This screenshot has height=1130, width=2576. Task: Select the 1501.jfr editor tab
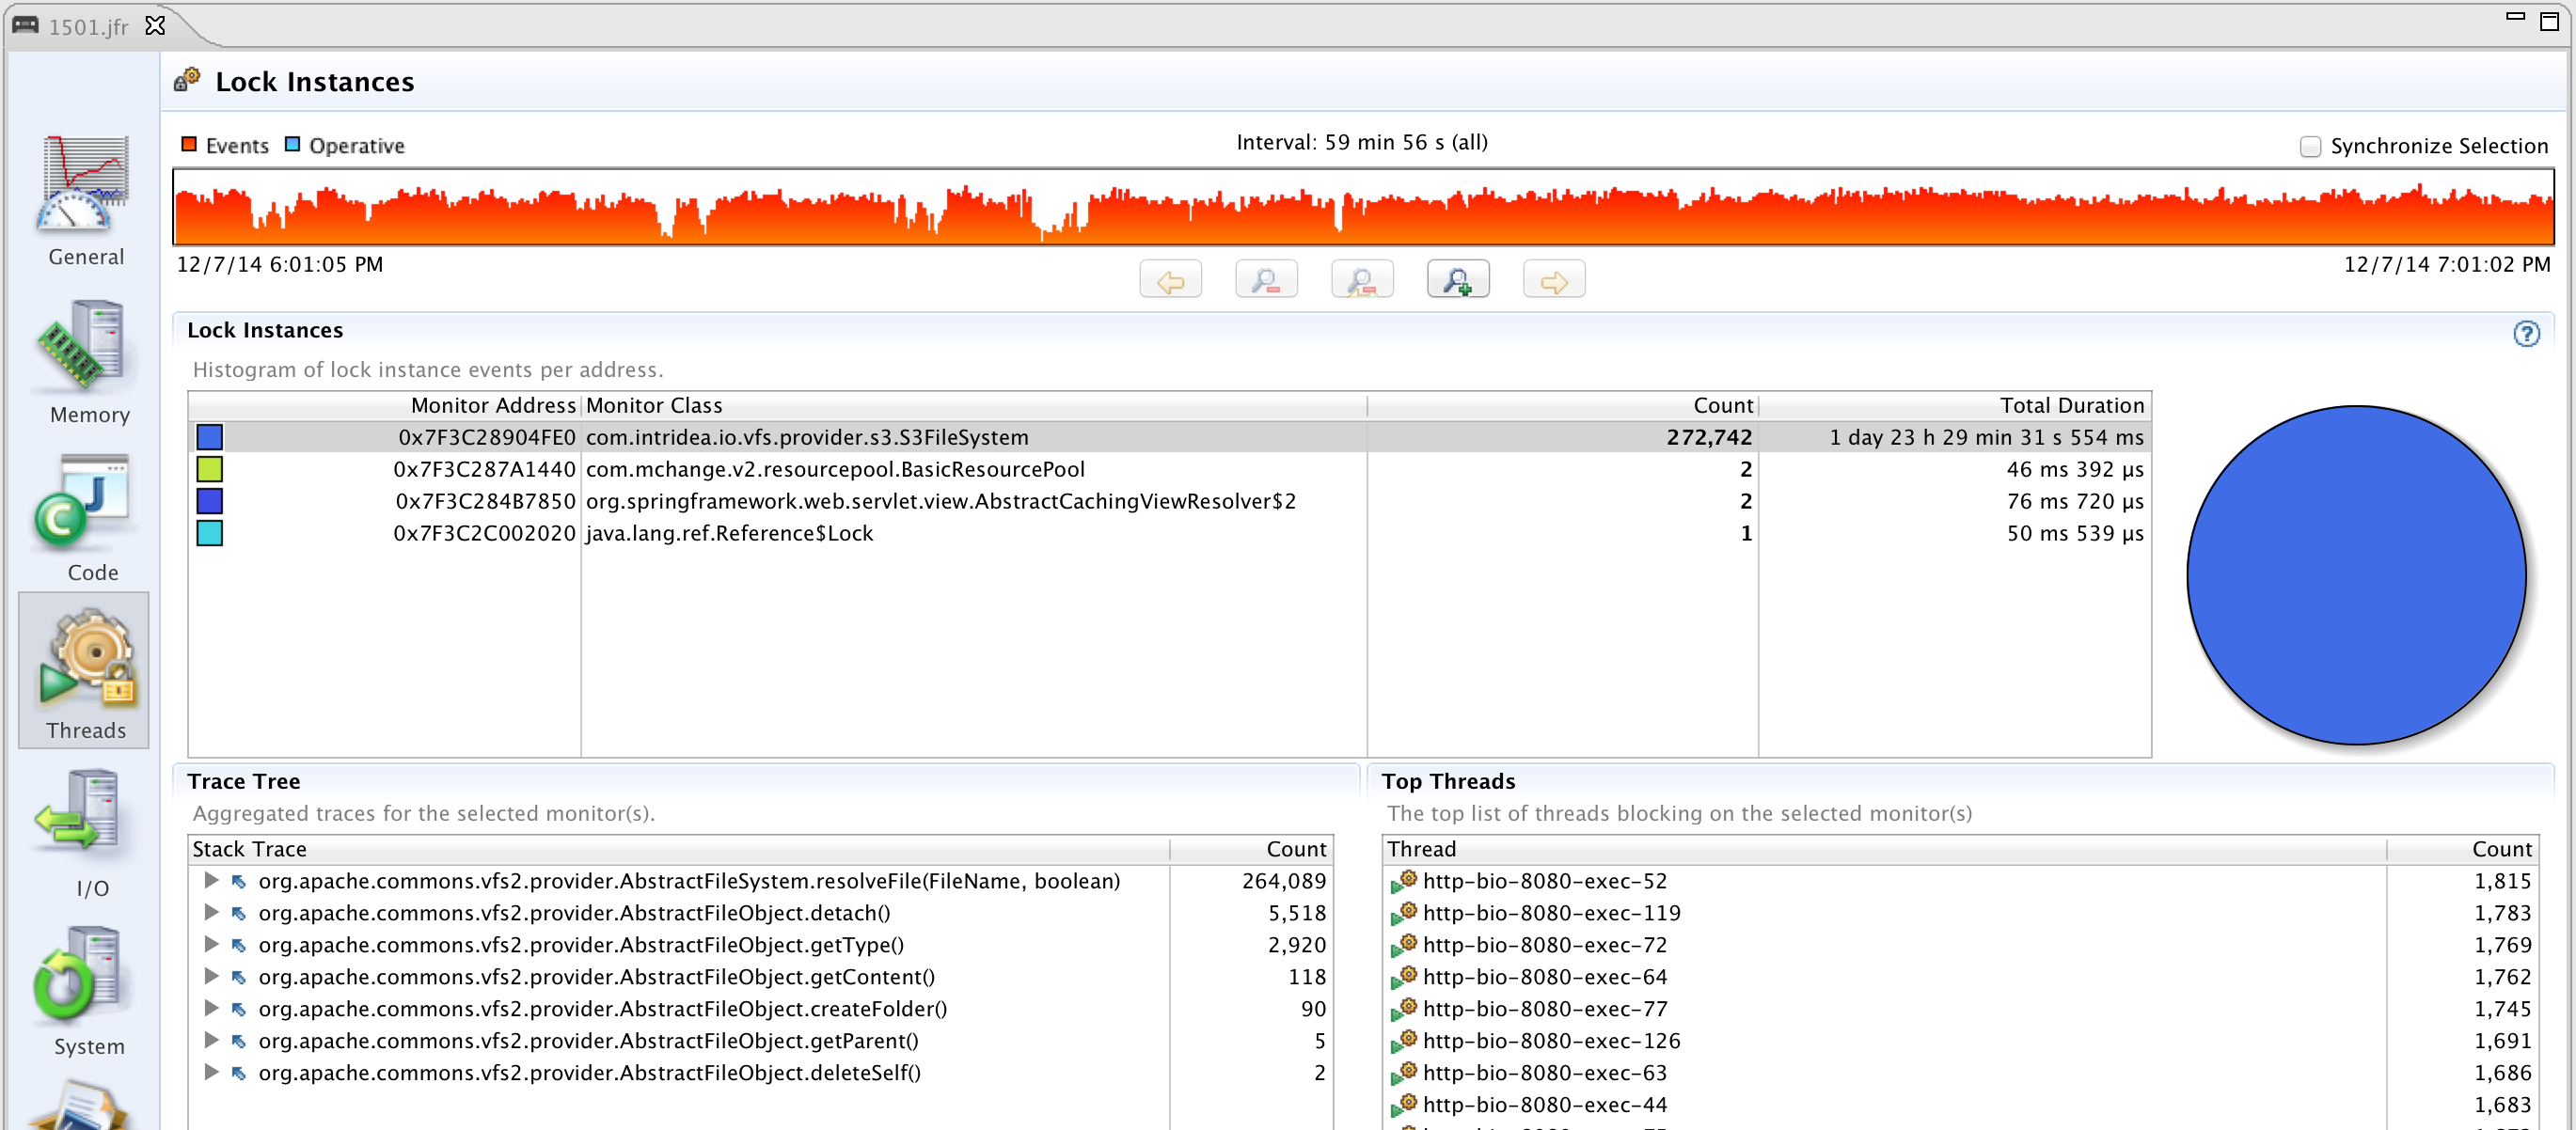(88, 27)
